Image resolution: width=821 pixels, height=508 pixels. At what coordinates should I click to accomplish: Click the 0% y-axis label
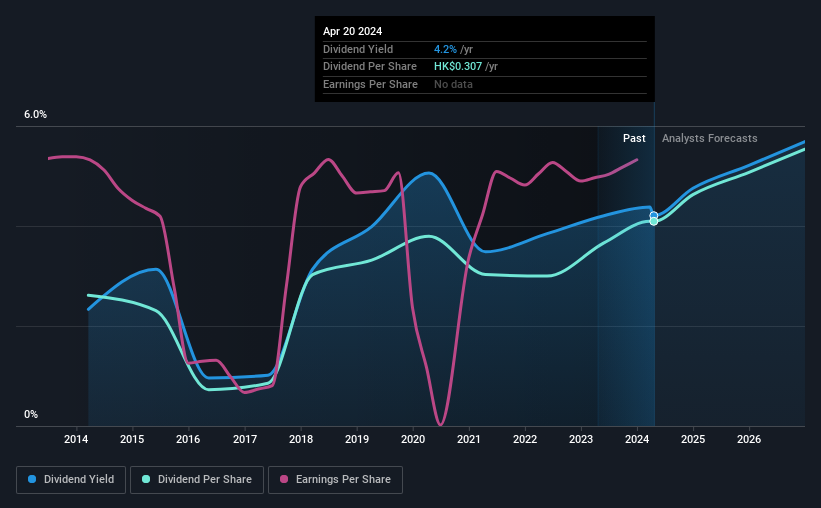coord(31,414)
